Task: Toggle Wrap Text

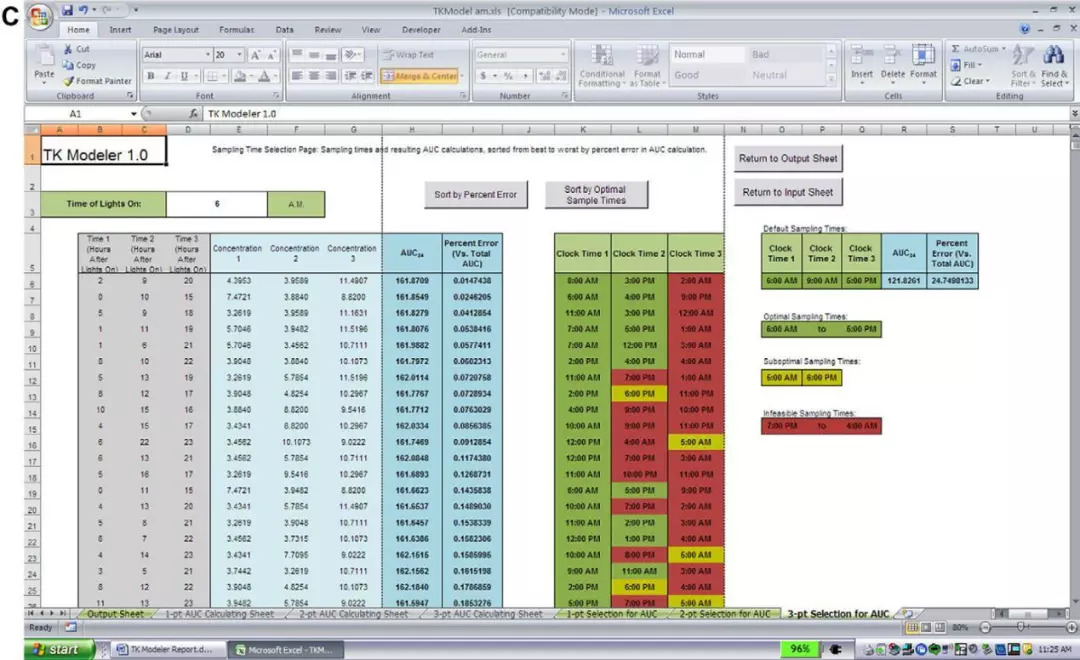Action: (x=408, y=55)
